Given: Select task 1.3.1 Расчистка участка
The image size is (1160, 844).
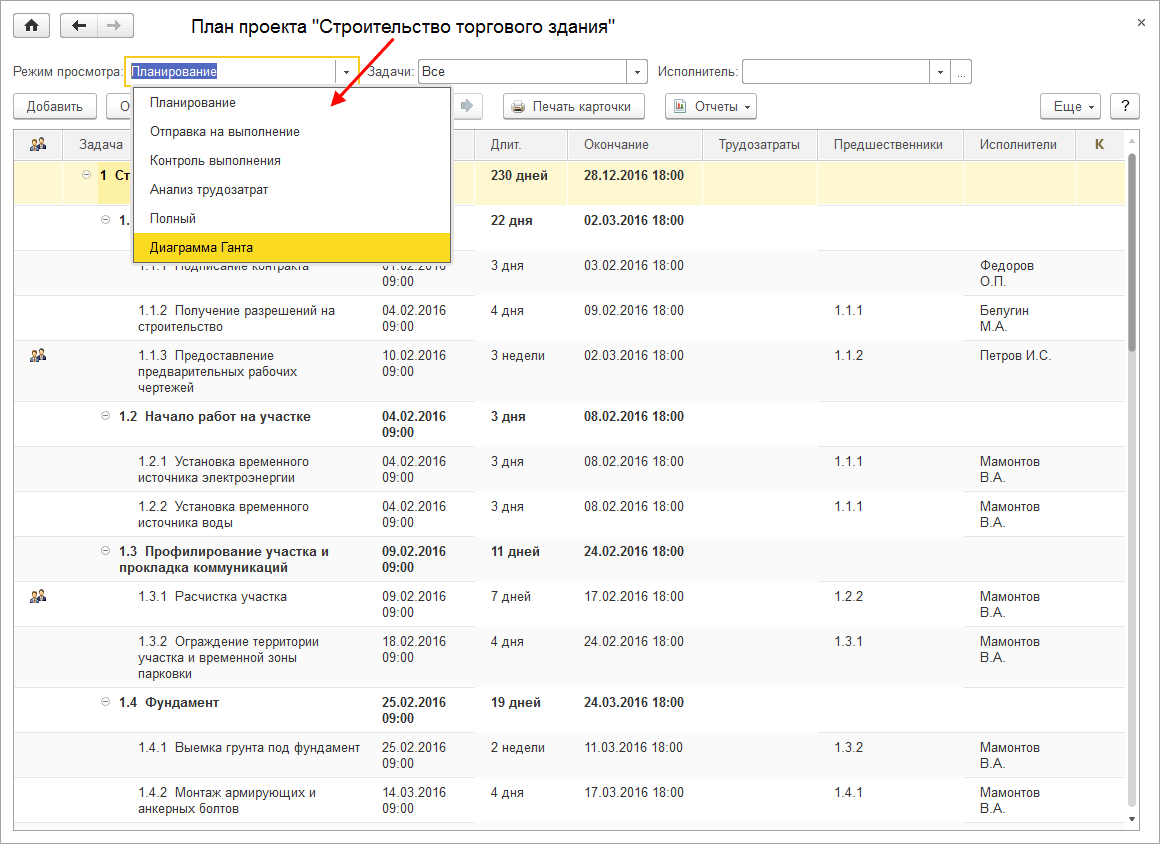Looking at the screenshot, I should coord(212,596).
